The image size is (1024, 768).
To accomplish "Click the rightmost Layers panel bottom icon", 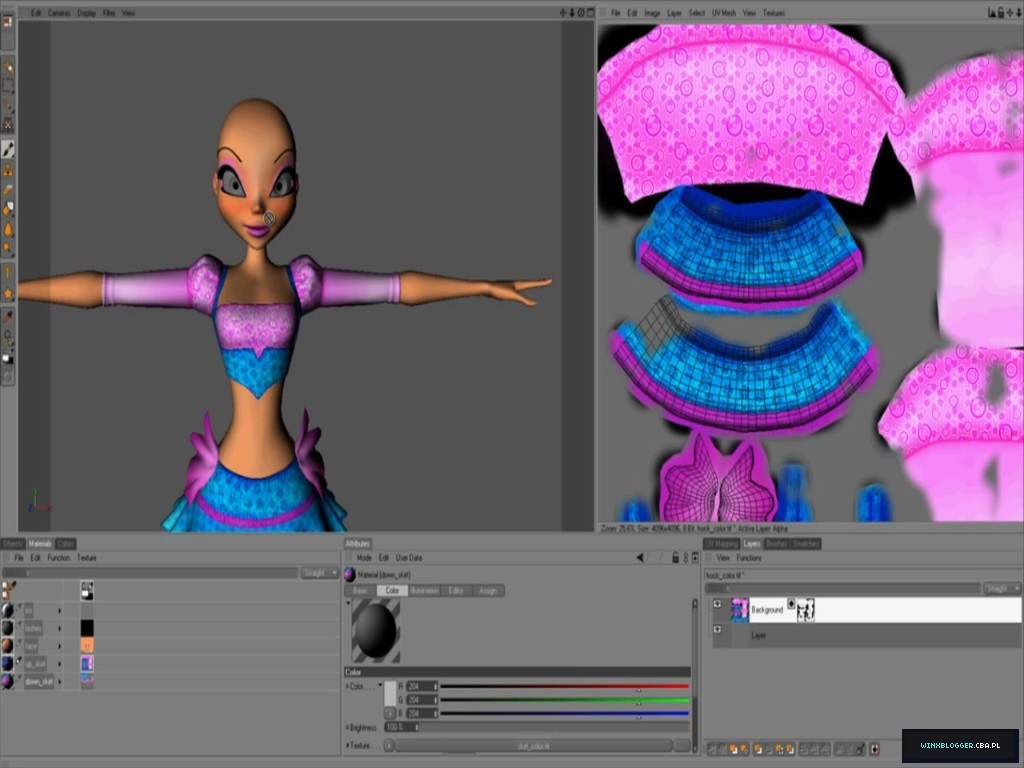I will (874, 748).
